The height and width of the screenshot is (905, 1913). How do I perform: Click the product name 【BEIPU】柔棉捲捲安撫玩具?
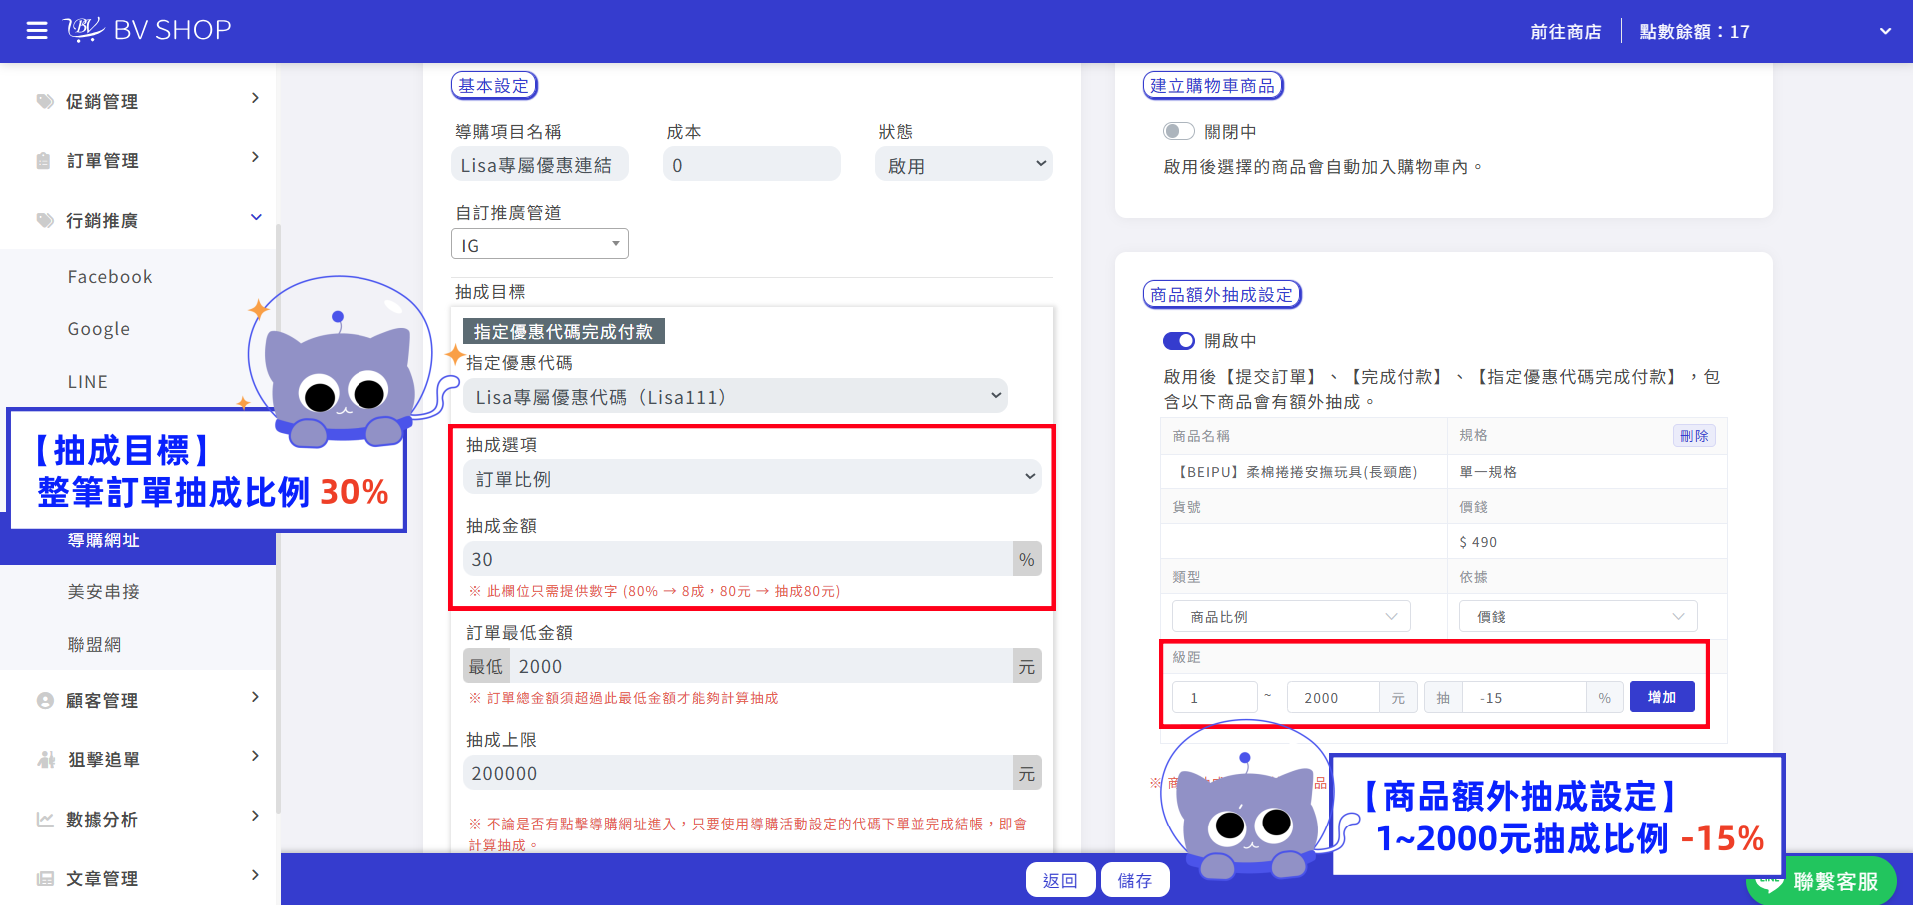tap(1295, 472)
